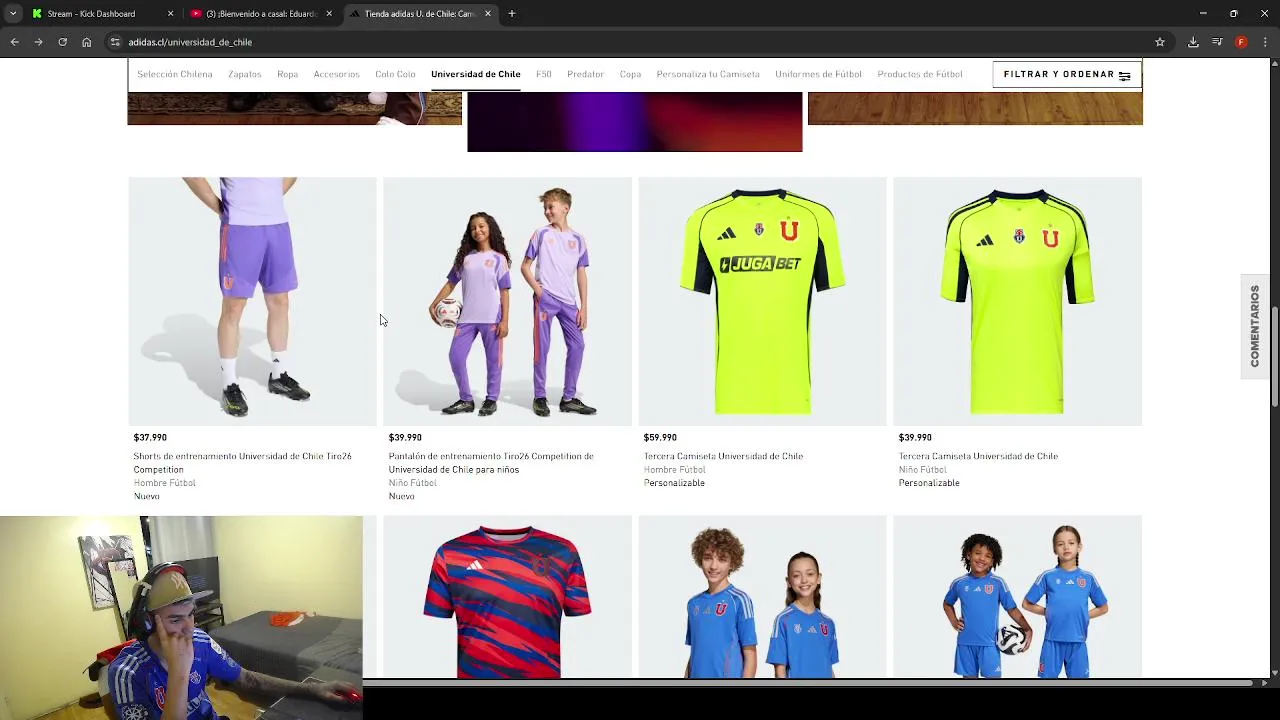This screenshot has width=1280, height=720.
Task: Close the Tienda adidas tab
Action: coord(488,14)
